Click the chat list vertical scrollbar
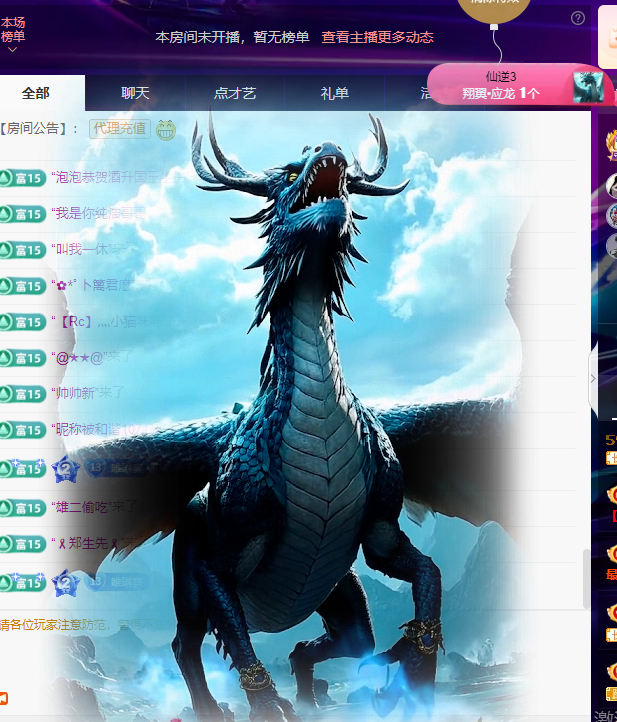Screen dimensions: 617x722 (x=586, y=579)
